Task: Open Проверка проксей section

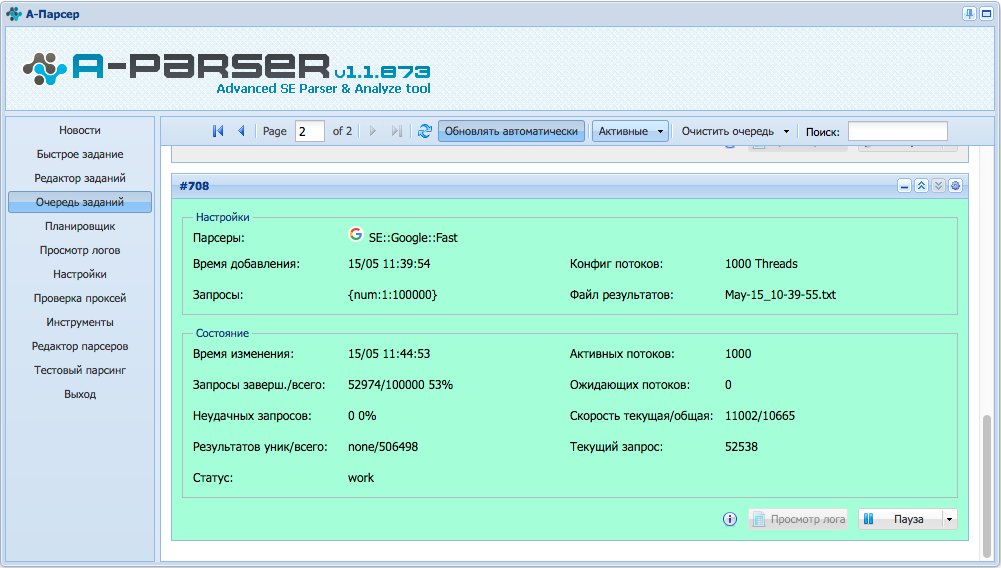Action: point(80,298)
